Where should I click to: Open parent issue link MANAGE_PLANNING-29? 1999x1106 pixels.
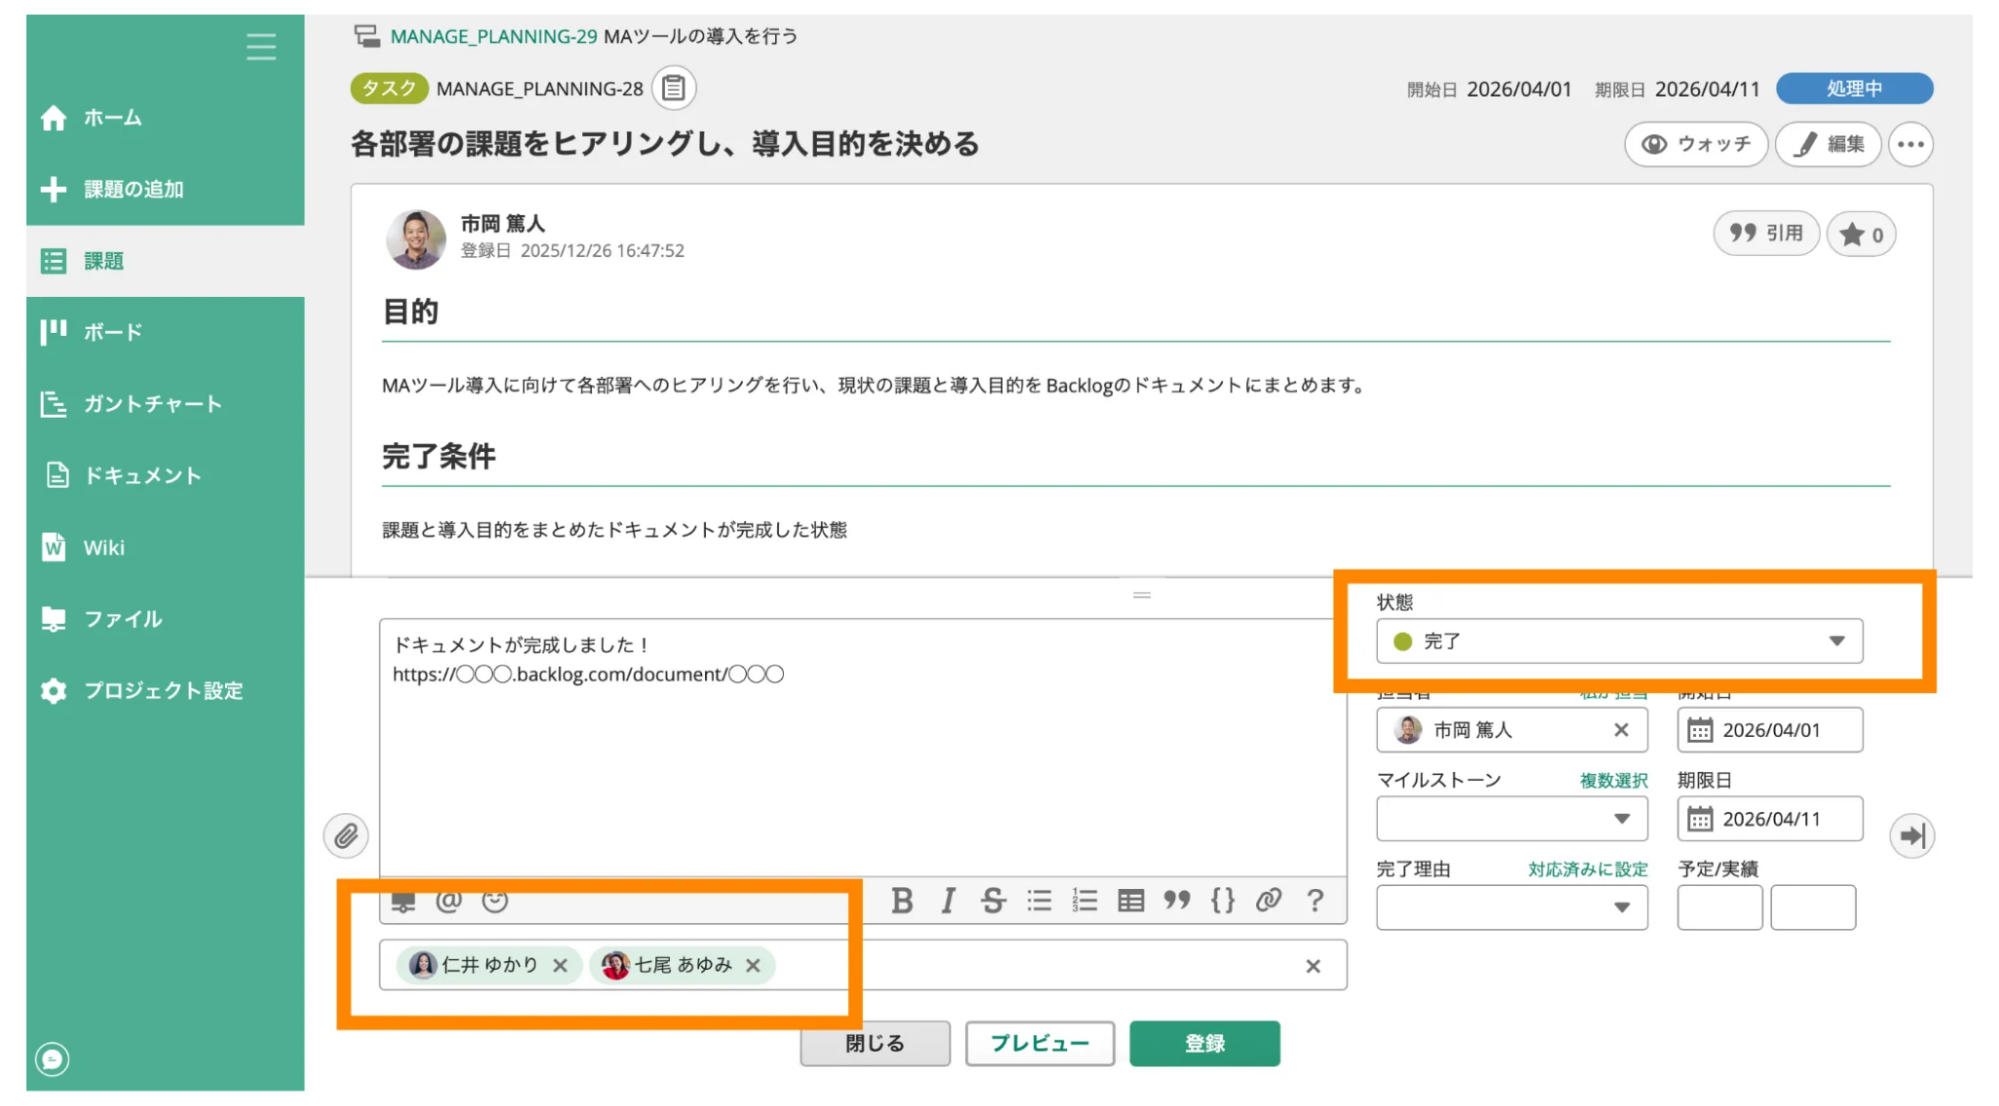coord(493,36)
